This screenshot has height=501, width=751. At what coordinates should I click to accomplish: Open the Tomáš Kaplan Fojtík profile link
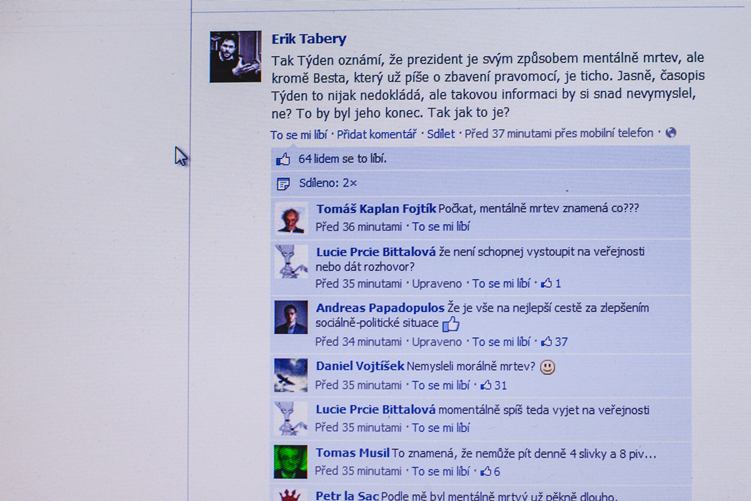tap(376, 209)
